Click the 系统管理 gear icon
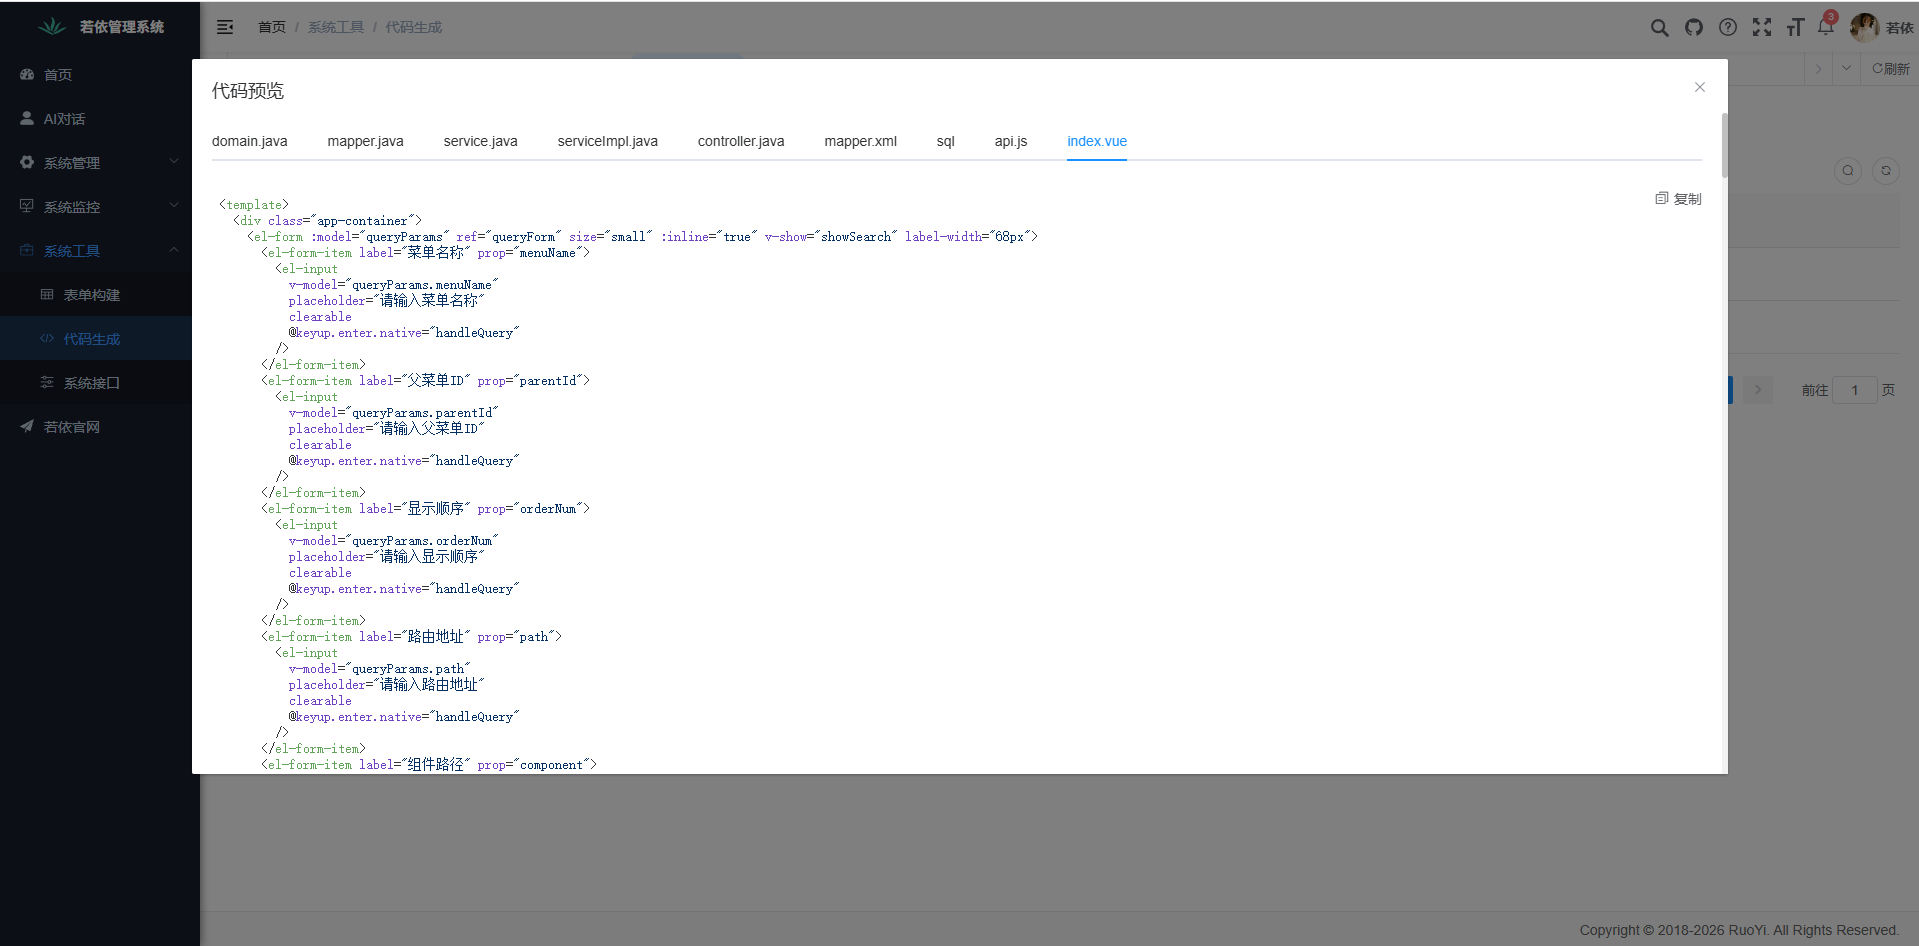This screenshot has width=1919, height=946. 27,162
